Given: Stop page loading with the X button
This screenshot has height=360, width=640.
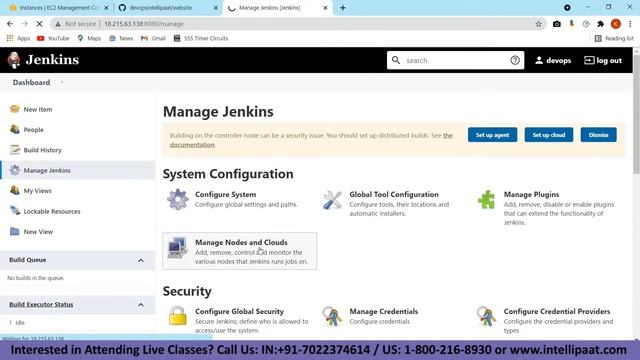Looking at the screenshot, I should (x=39, y=24).
